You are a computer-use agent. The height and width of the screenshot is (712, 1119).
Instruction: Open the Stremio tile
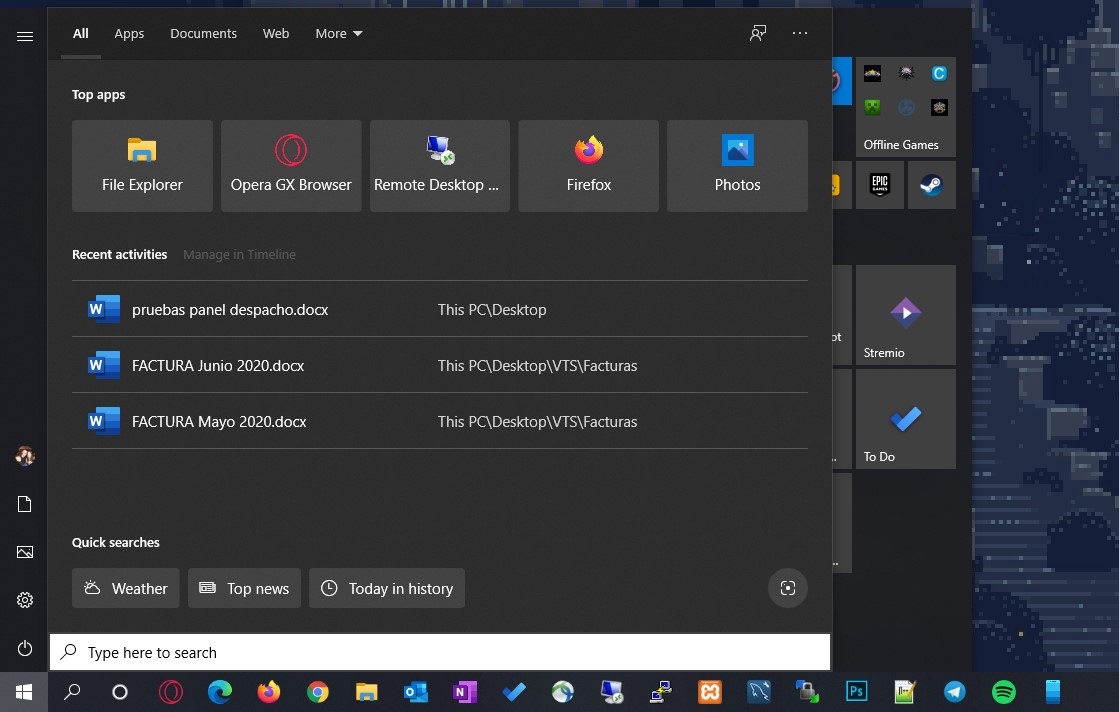(x=906, y=315)
